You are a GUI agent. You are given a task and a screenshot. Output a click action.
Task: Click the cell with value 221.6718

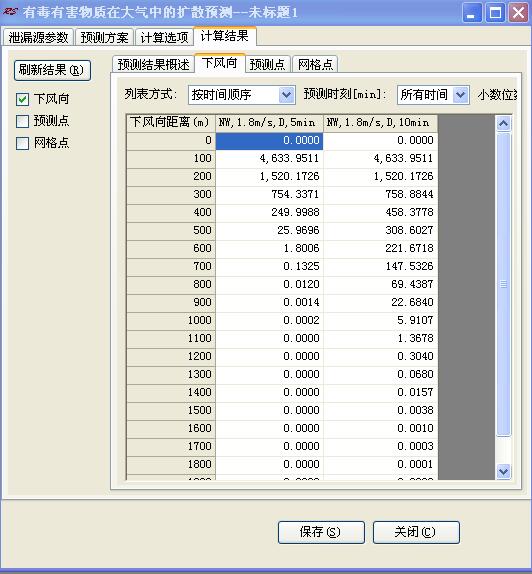tap(380, 249)
